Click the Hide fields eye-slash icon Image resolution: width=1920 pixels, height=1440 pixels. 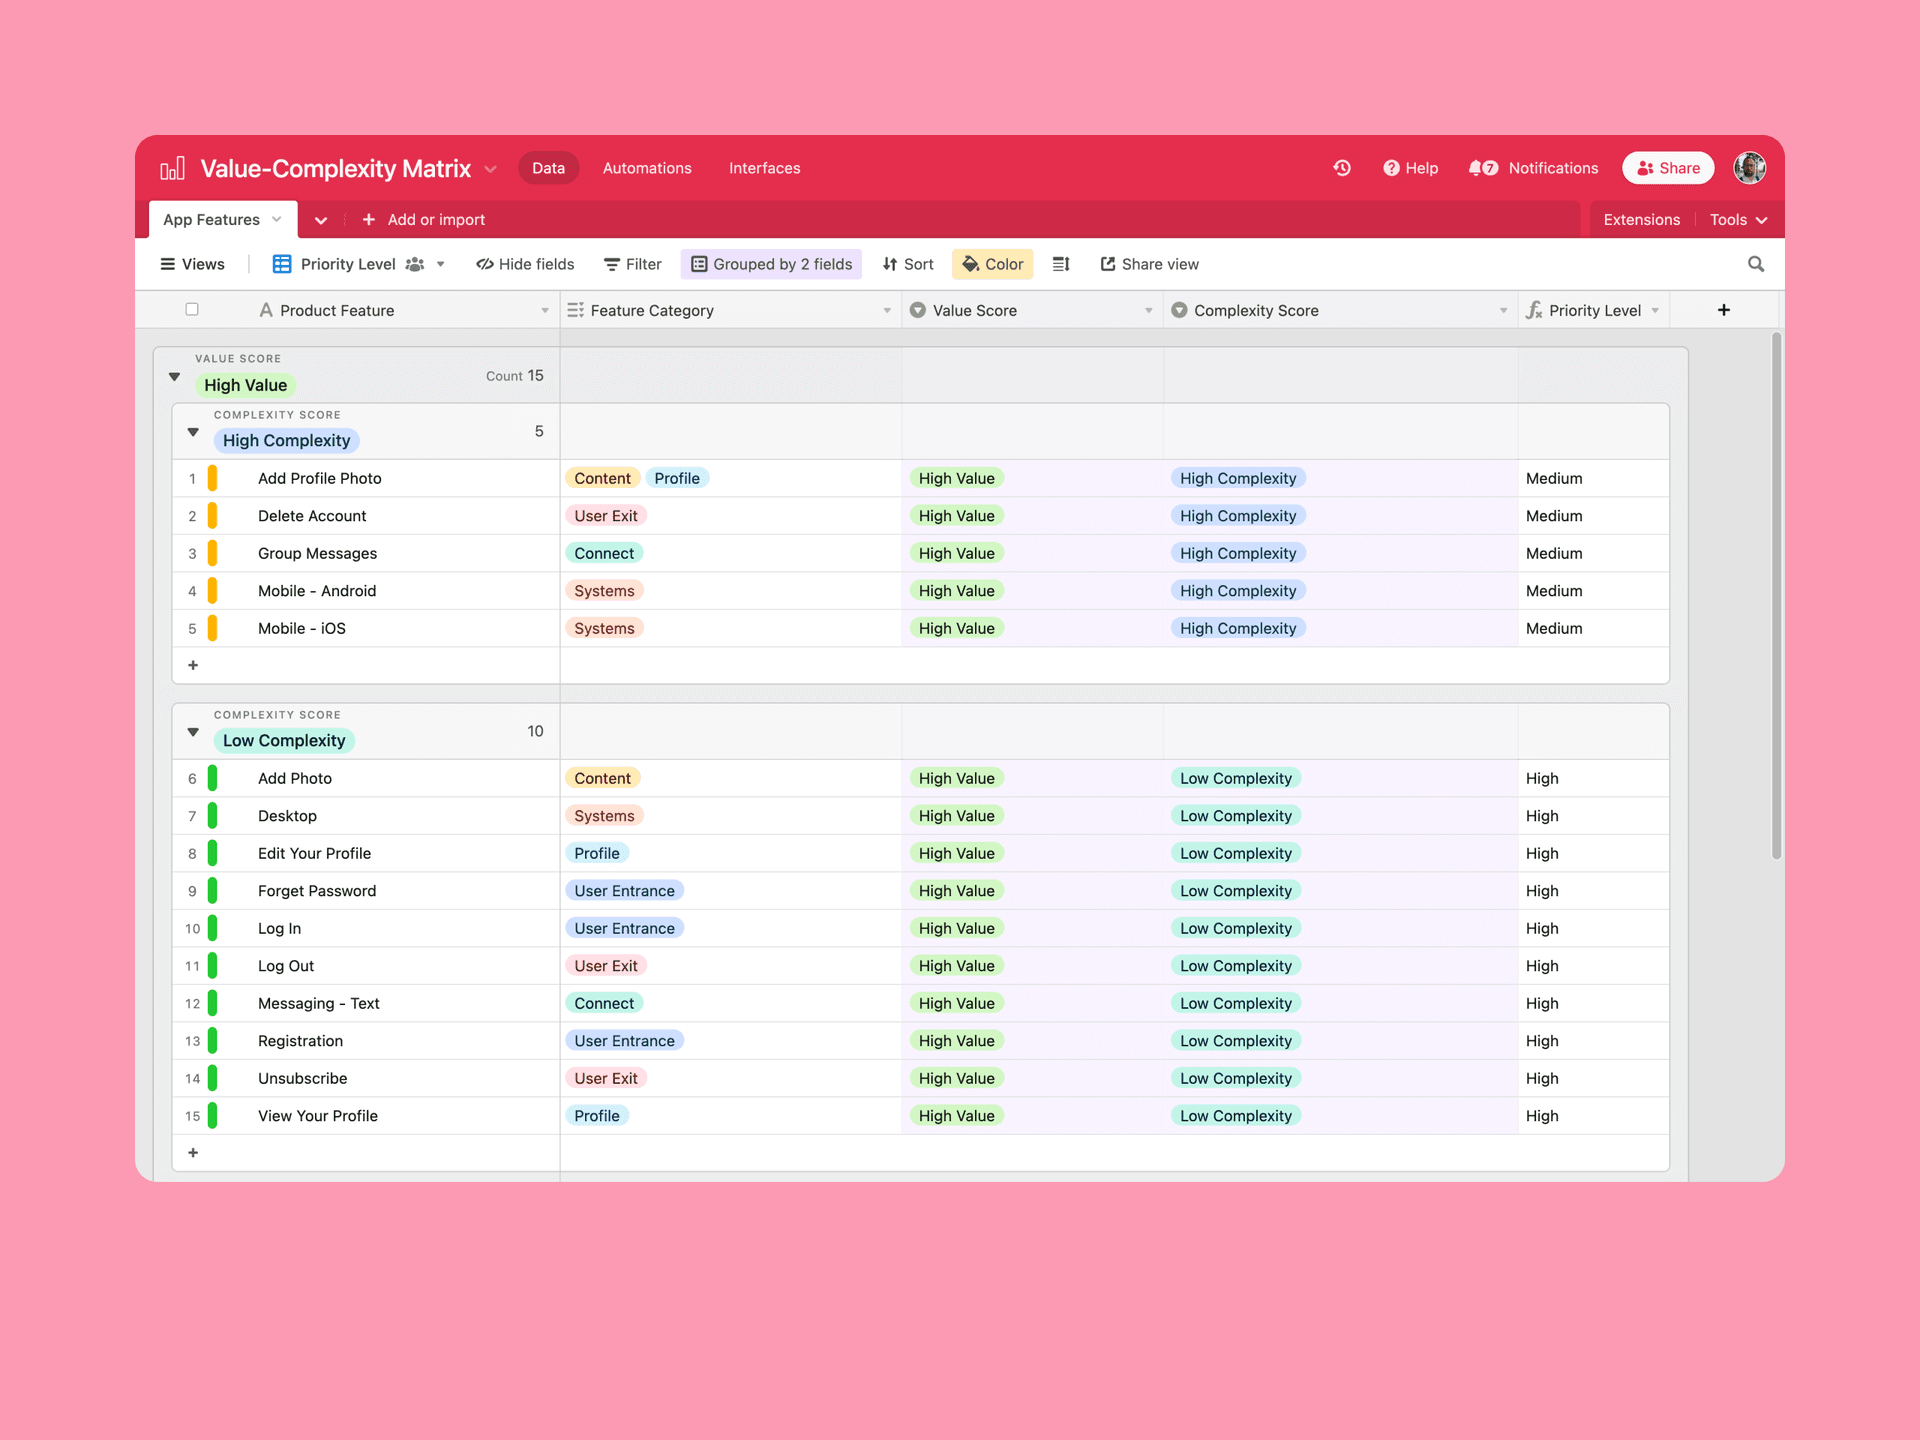coord(485,264)
